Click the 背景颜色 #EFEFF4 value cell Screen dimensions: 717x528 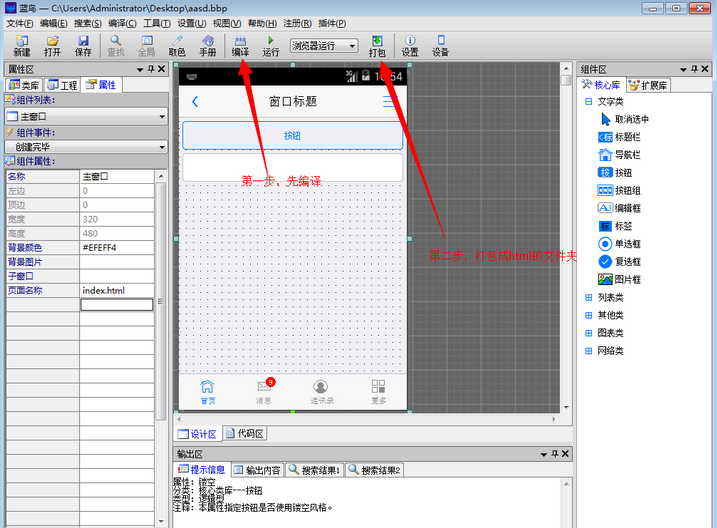117,247
